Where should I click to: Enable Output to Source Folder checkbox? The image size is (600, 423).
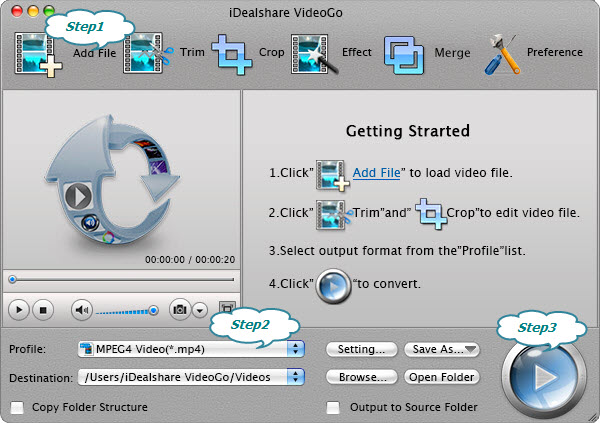[x=333, y=407]
